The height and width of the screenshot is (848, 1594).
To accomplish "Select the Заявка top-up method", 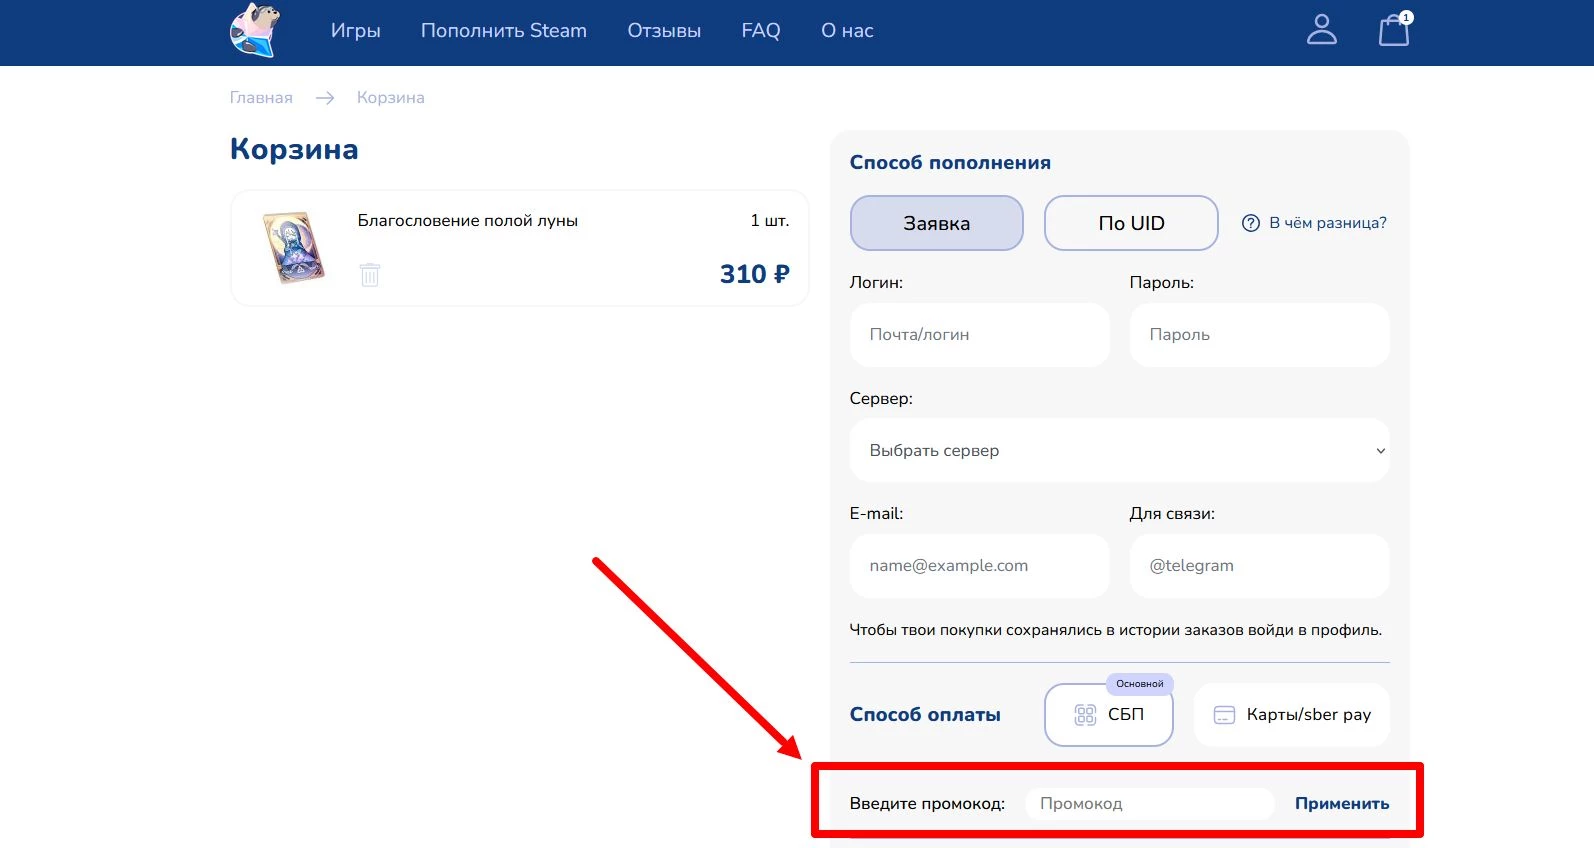I will pyautogui.click(x=936, y=223).
